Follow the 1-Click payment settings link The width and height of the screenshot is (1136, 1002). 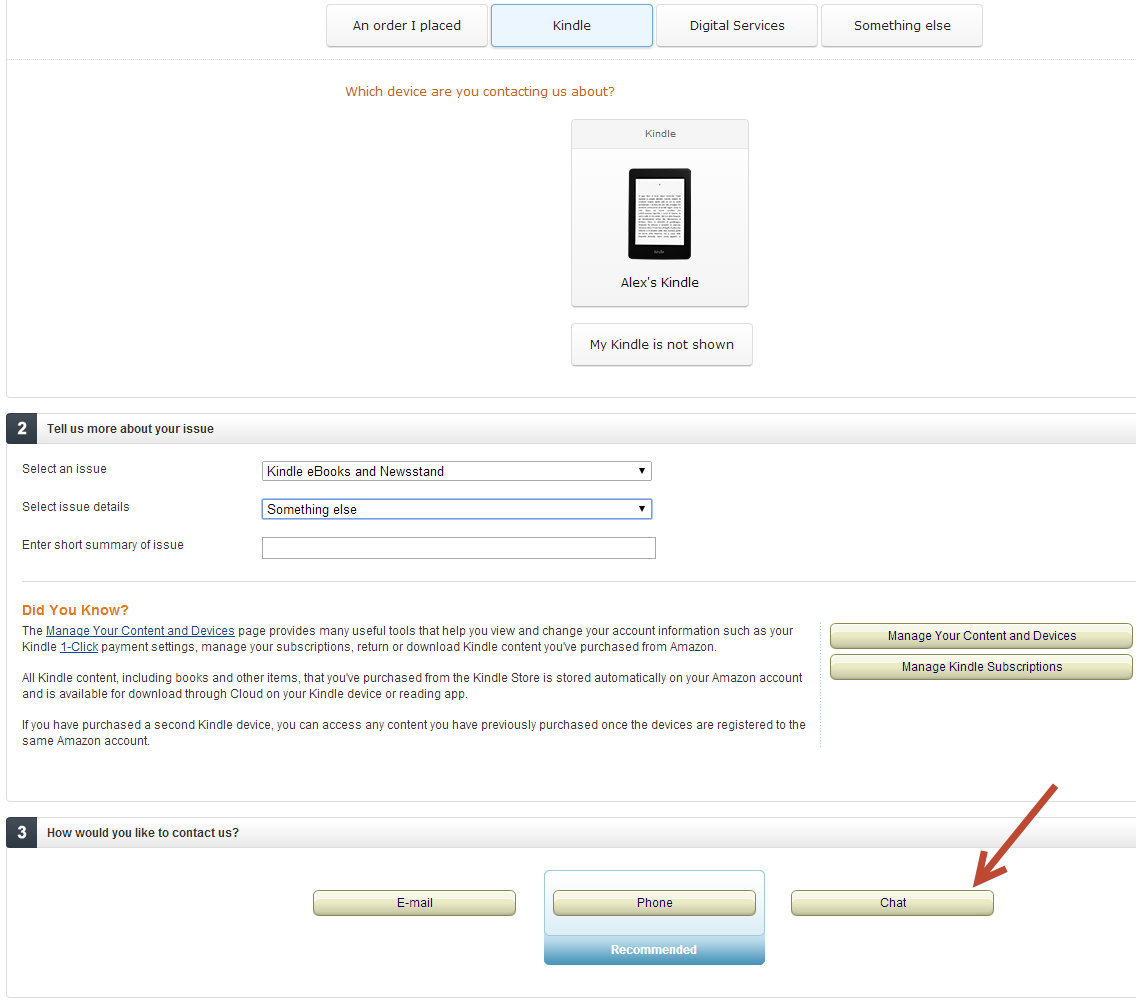[79, 647]
